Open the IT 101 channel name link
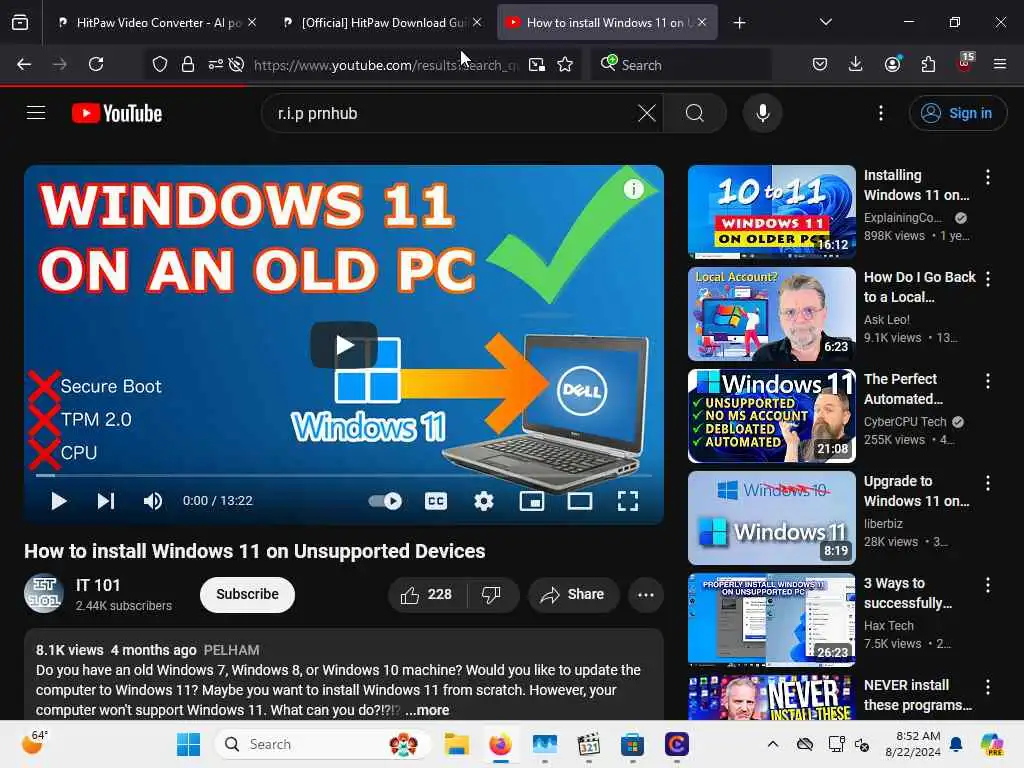 click(98, 585)
